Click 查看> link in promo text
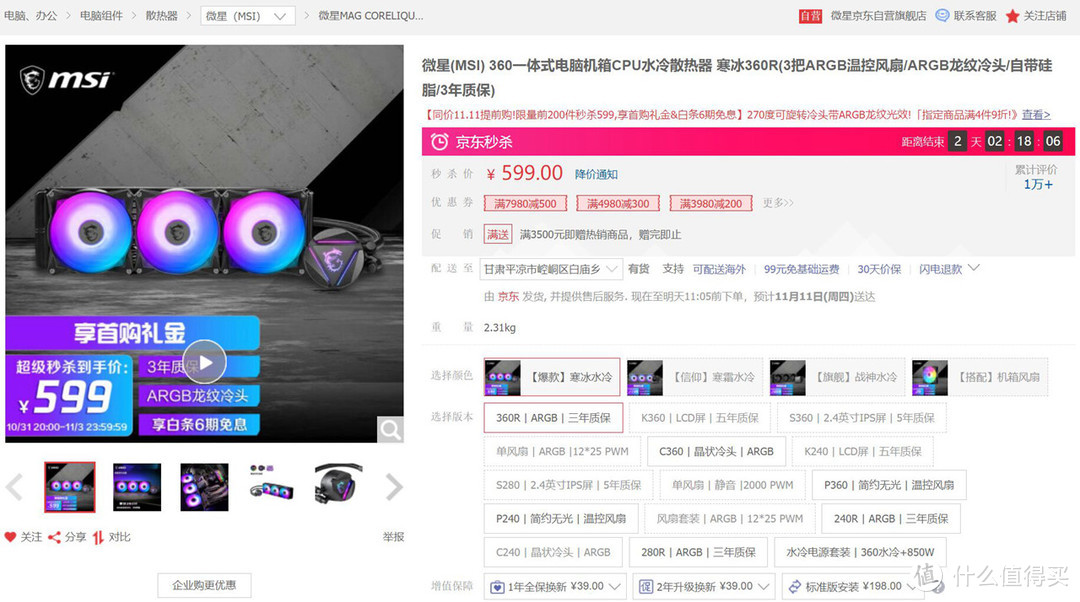Image resolution: width=1080 pixels, height=602 pixels. (x=1036, y=114)
